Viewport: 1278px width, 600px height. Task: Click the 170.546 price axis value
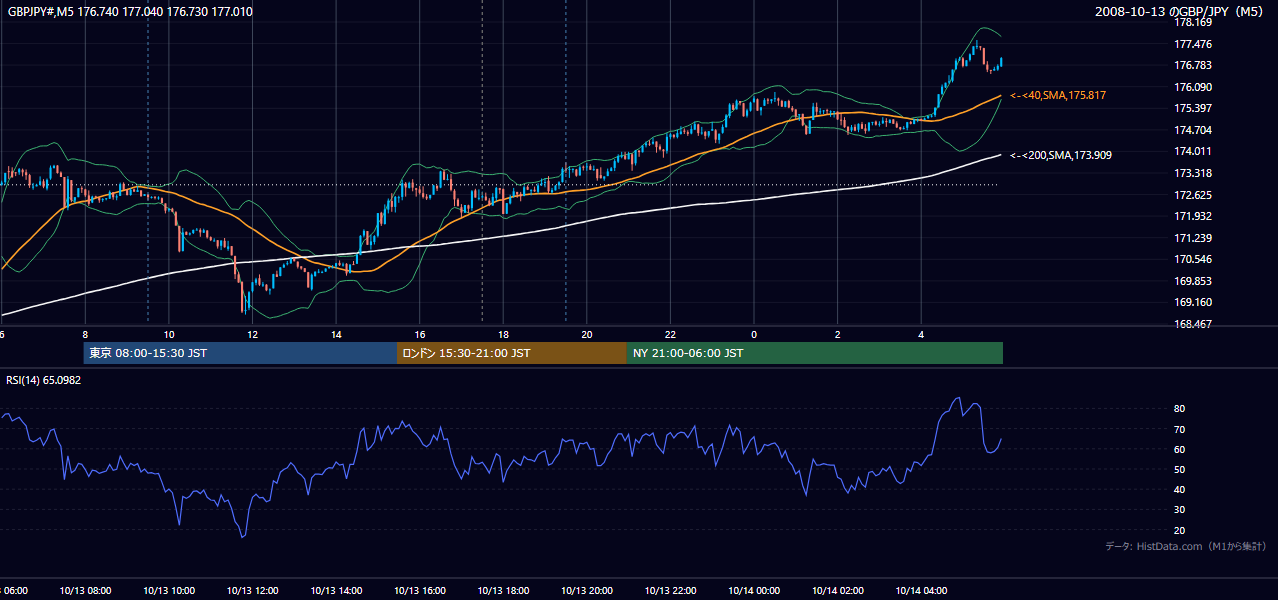click(1193, 260)
